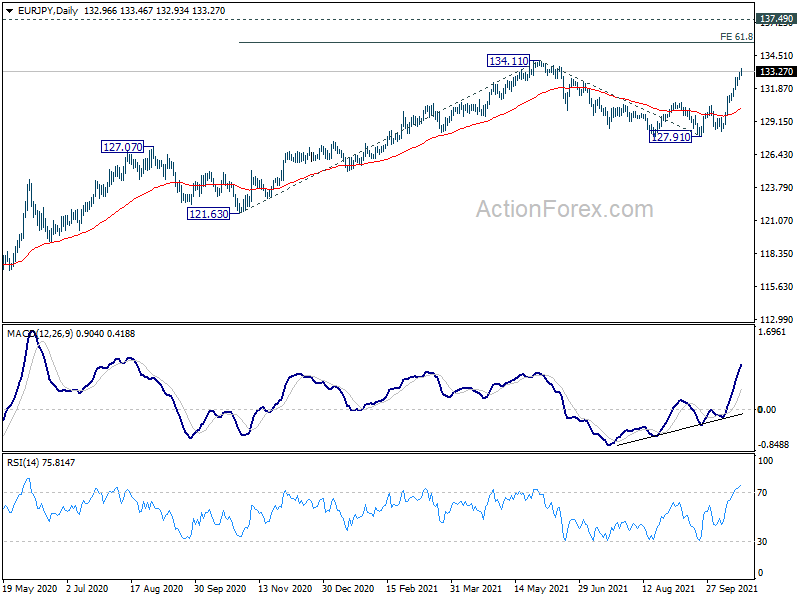This screenshot has height=600, width=800.
Task: Click the 31 Mar 2021 date label
Action: coord(476,588)
